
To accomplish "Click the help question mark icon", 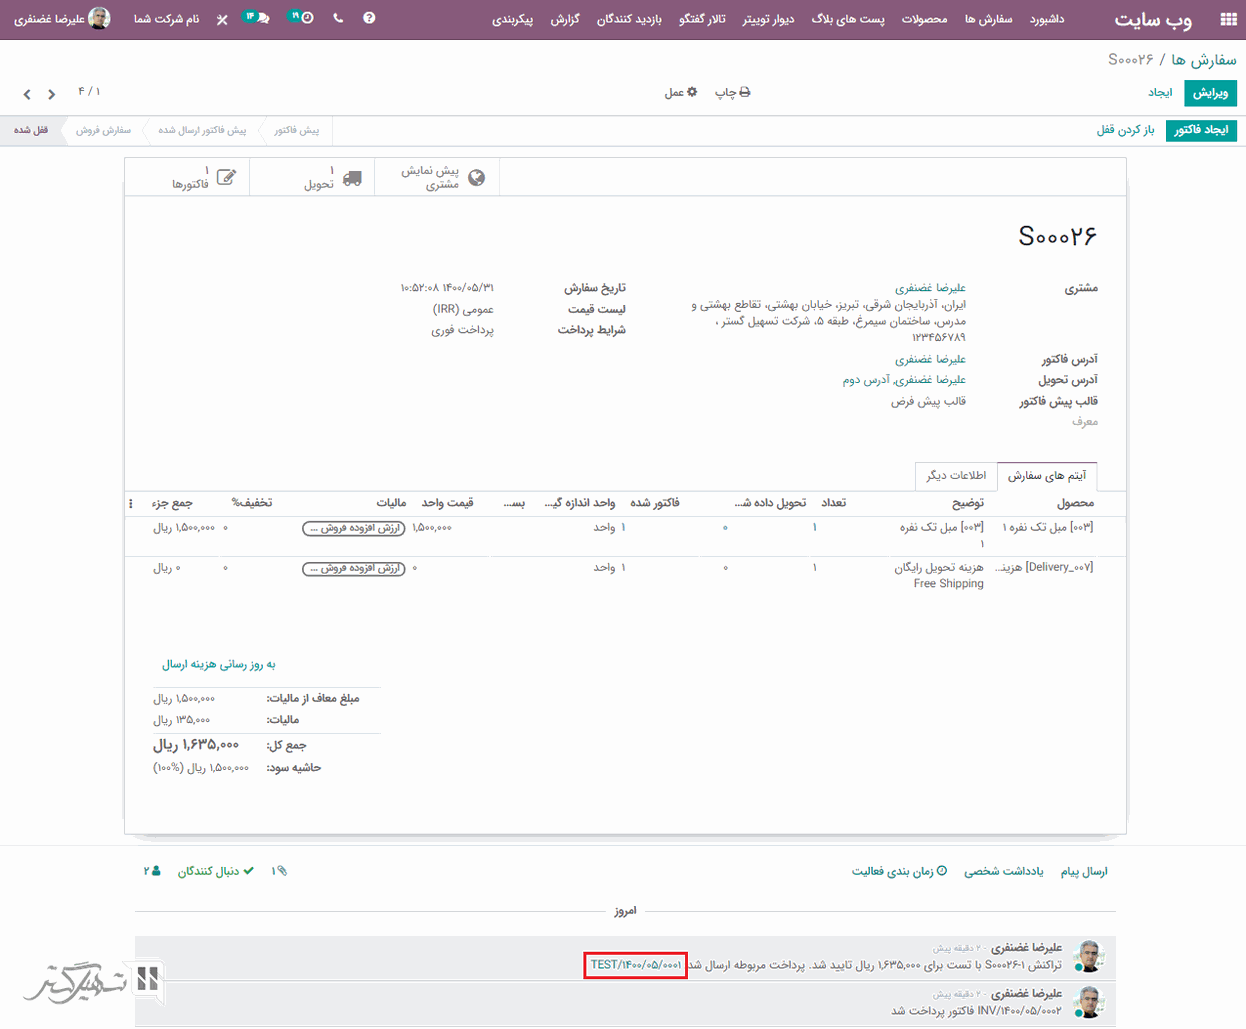I will [x=369, y=18].
